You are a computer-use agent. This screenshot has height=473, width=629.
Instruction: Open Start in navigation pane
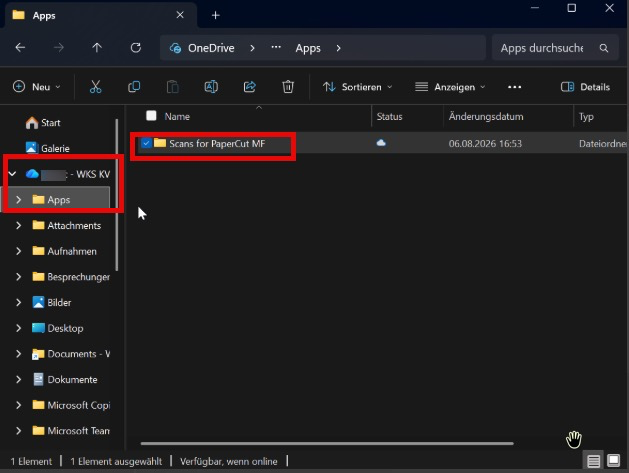click(43, 122)
